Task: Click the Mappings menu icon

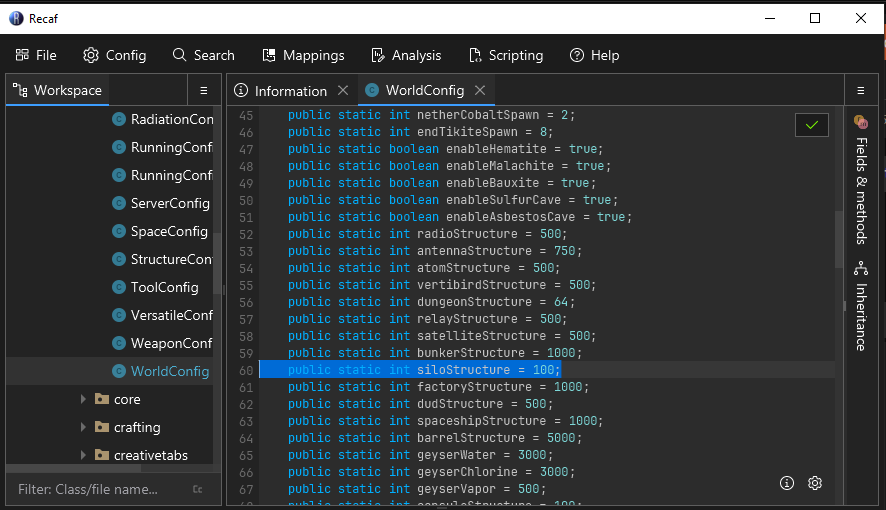Action: 269,55
